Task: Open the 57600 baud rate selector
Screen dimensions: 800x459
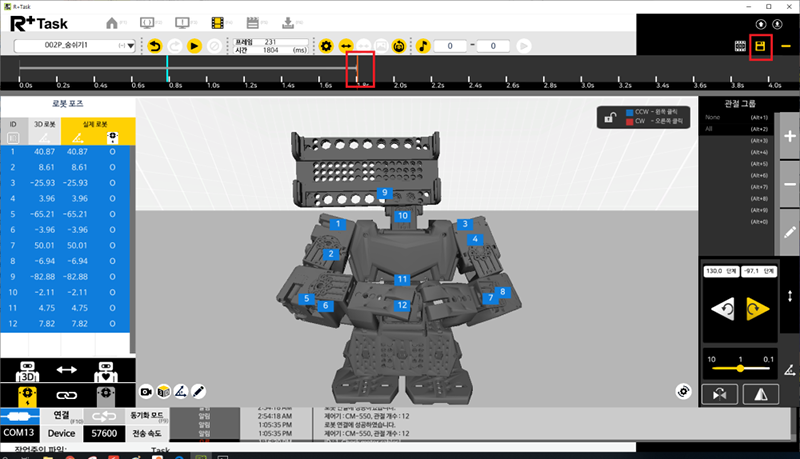Action: coord(102,433)
